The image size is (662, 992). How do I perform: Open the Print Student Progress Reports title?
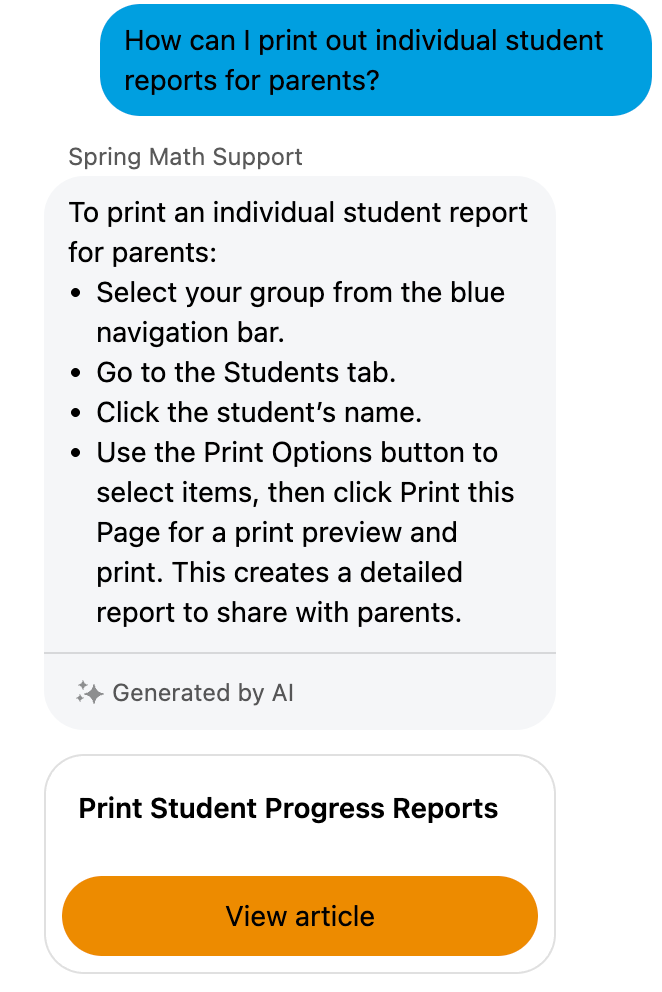tap(288, 808)
